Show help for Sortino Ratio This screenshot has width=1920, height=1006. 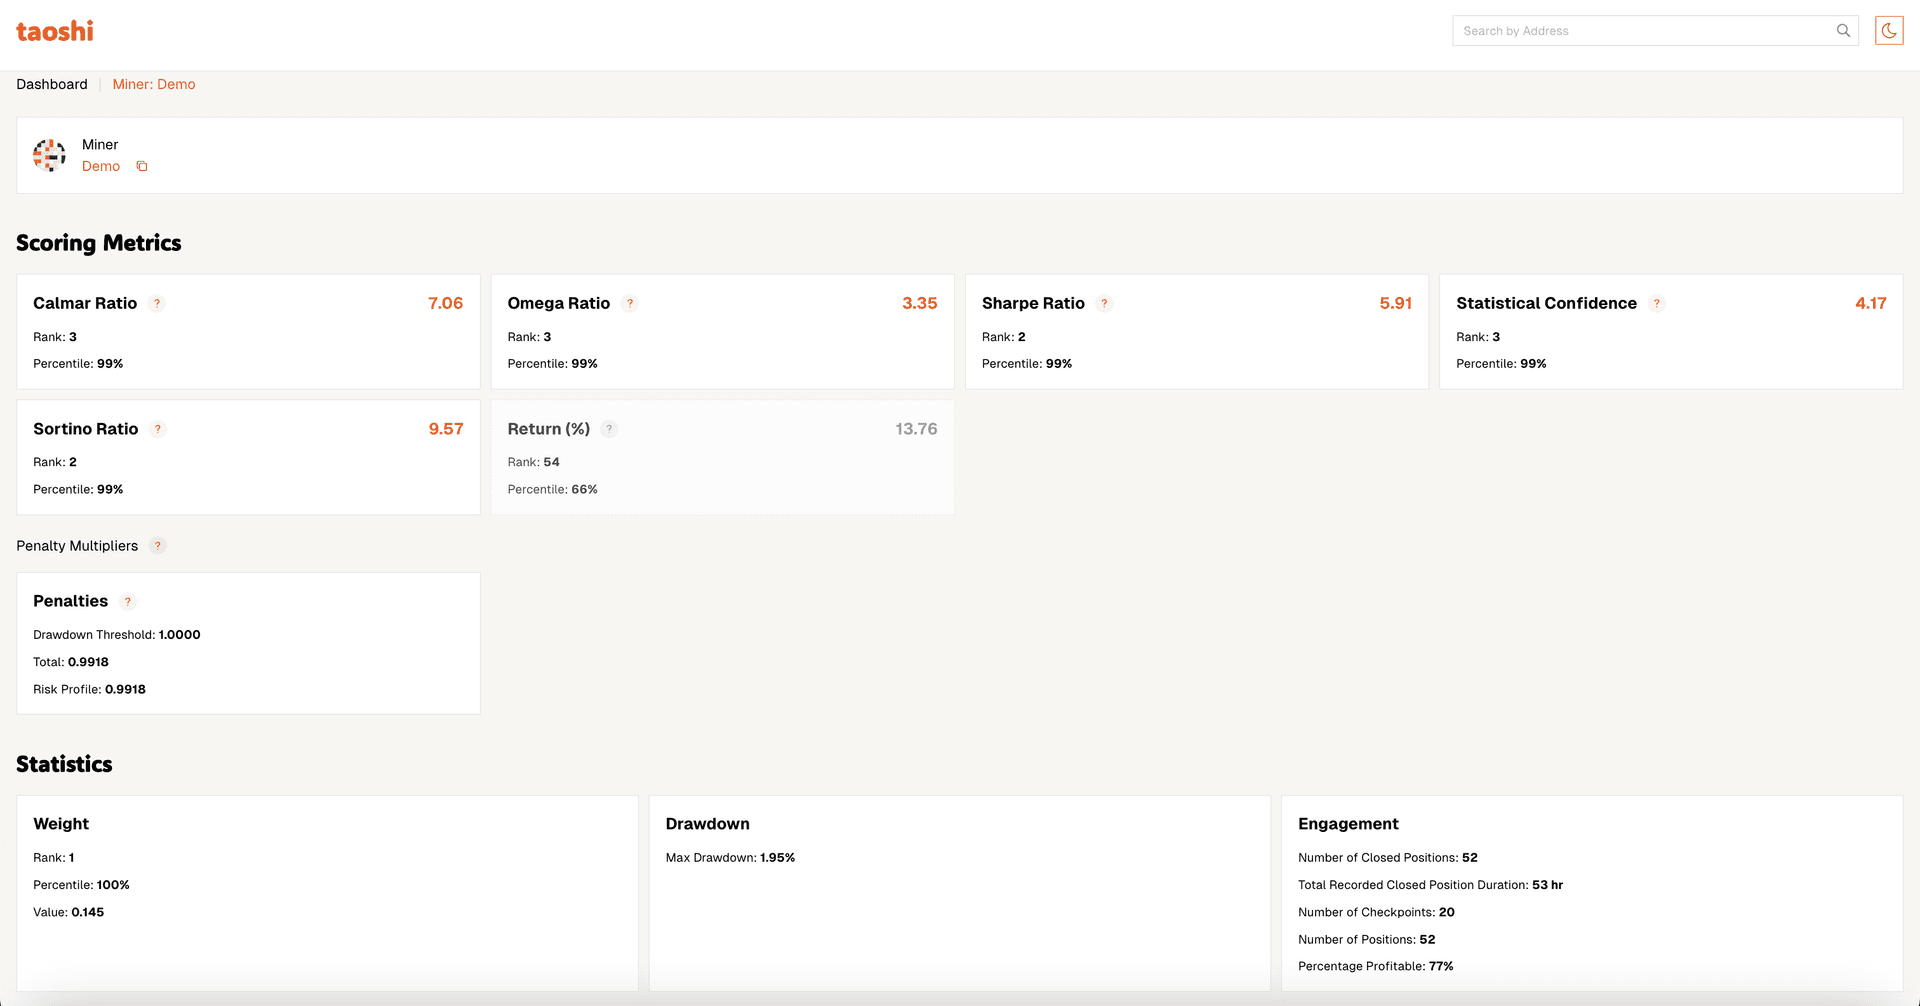pos(158,429)
